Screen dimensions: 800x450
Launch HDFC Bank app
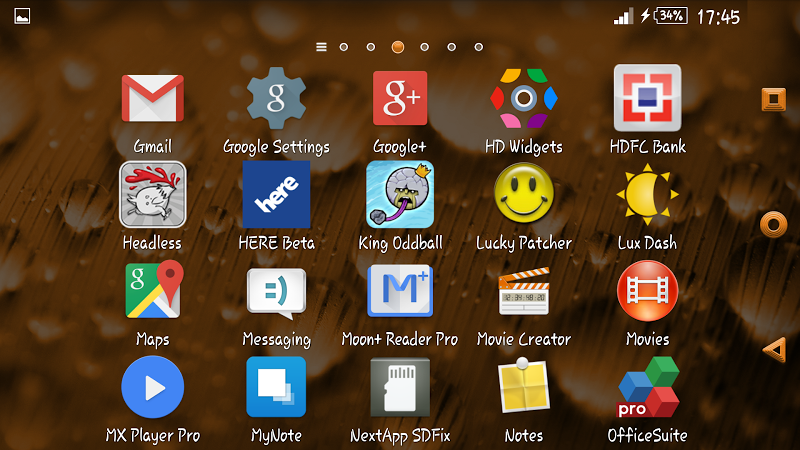click(x=647, y=98)
